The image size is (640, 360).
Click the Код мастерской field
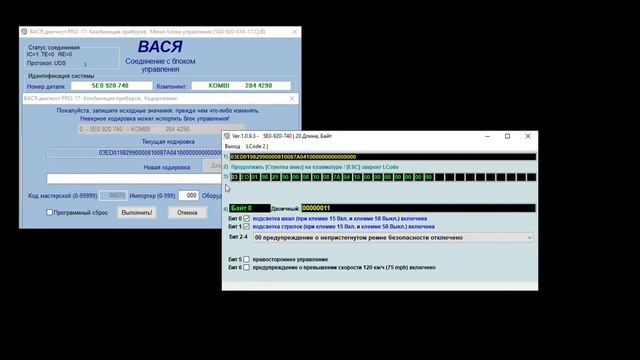click(113, 196)
